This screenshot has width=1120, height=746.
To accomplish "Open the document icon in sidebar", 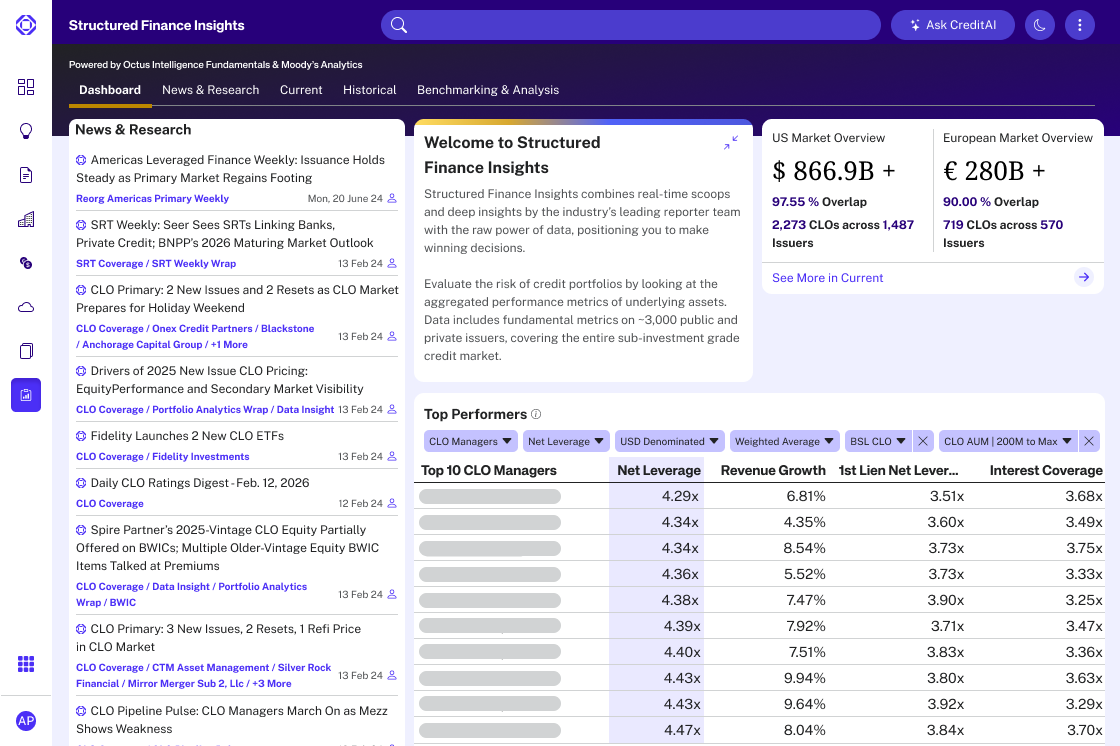I will point(26,175).
